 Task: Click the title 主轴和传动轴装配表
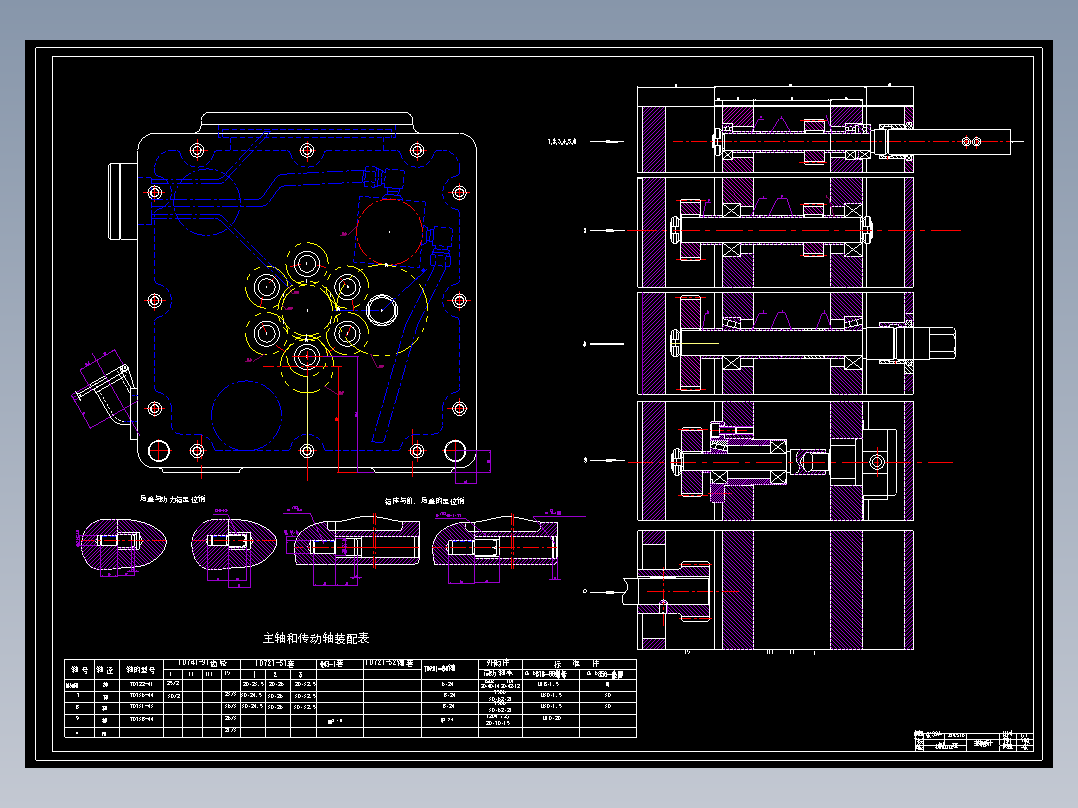[x=316, y=638]
